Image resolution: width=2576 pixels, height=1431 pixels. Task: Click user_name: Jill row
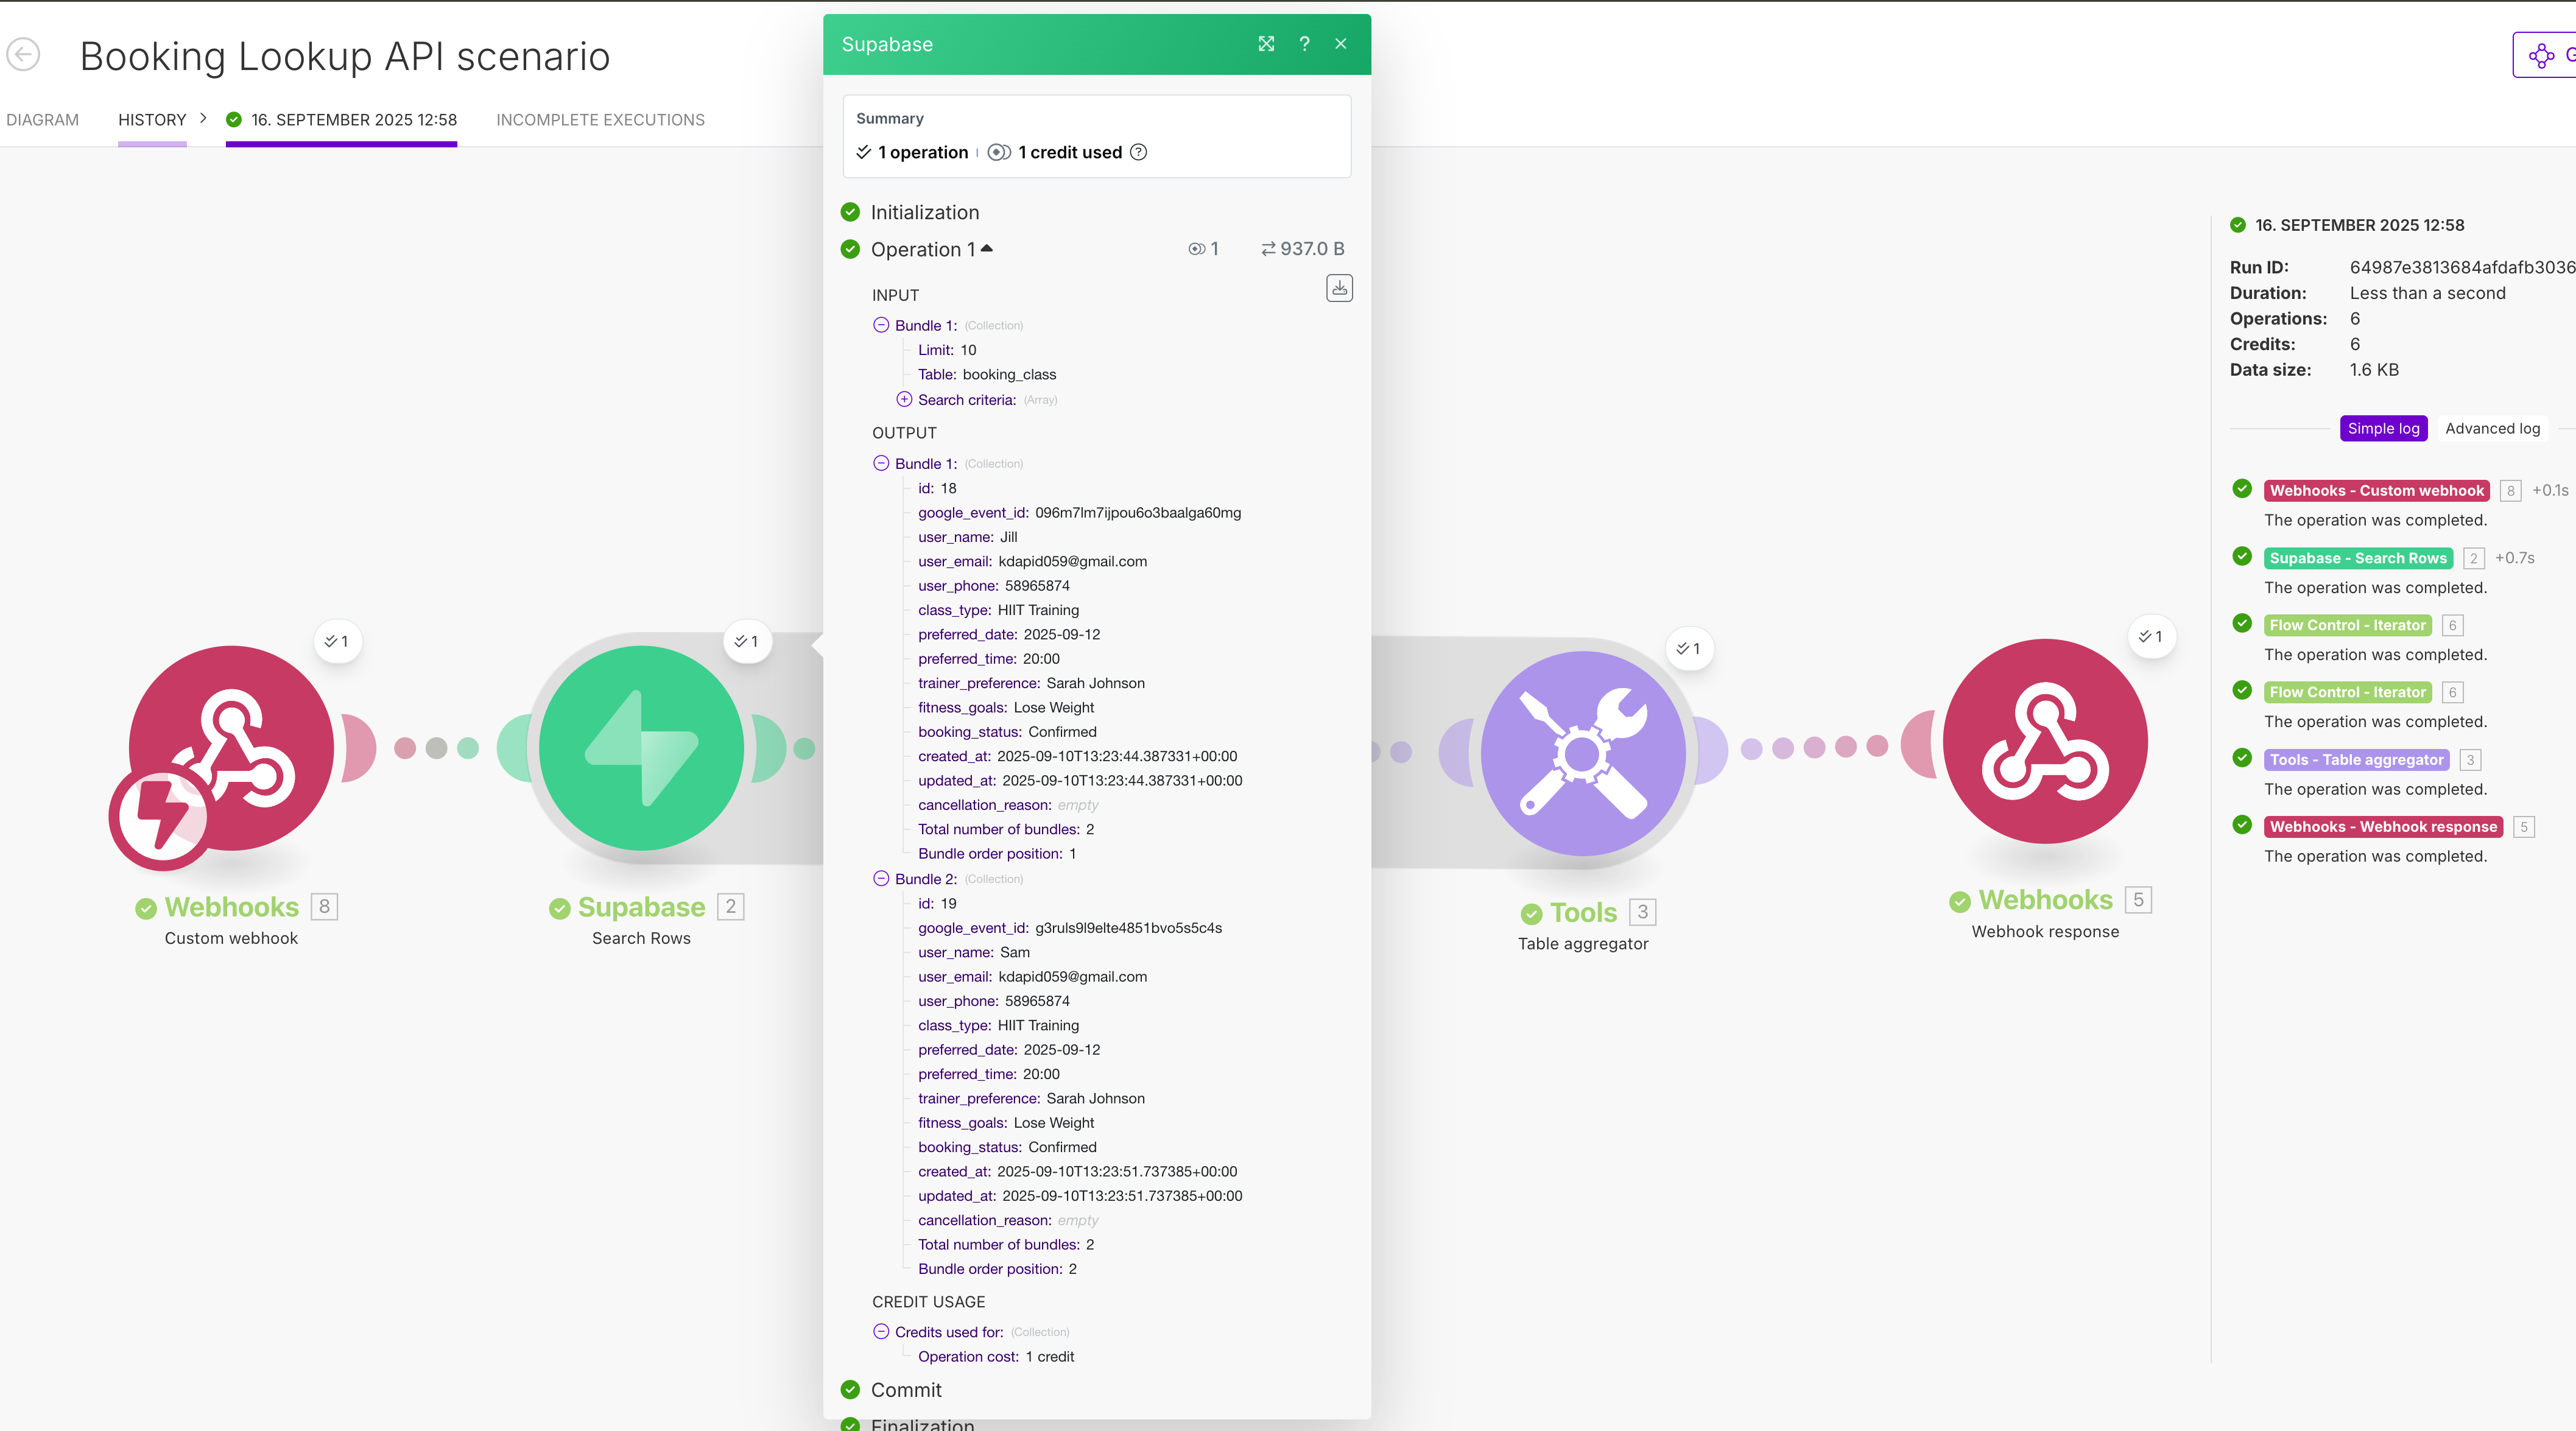[x=968, y=537]
